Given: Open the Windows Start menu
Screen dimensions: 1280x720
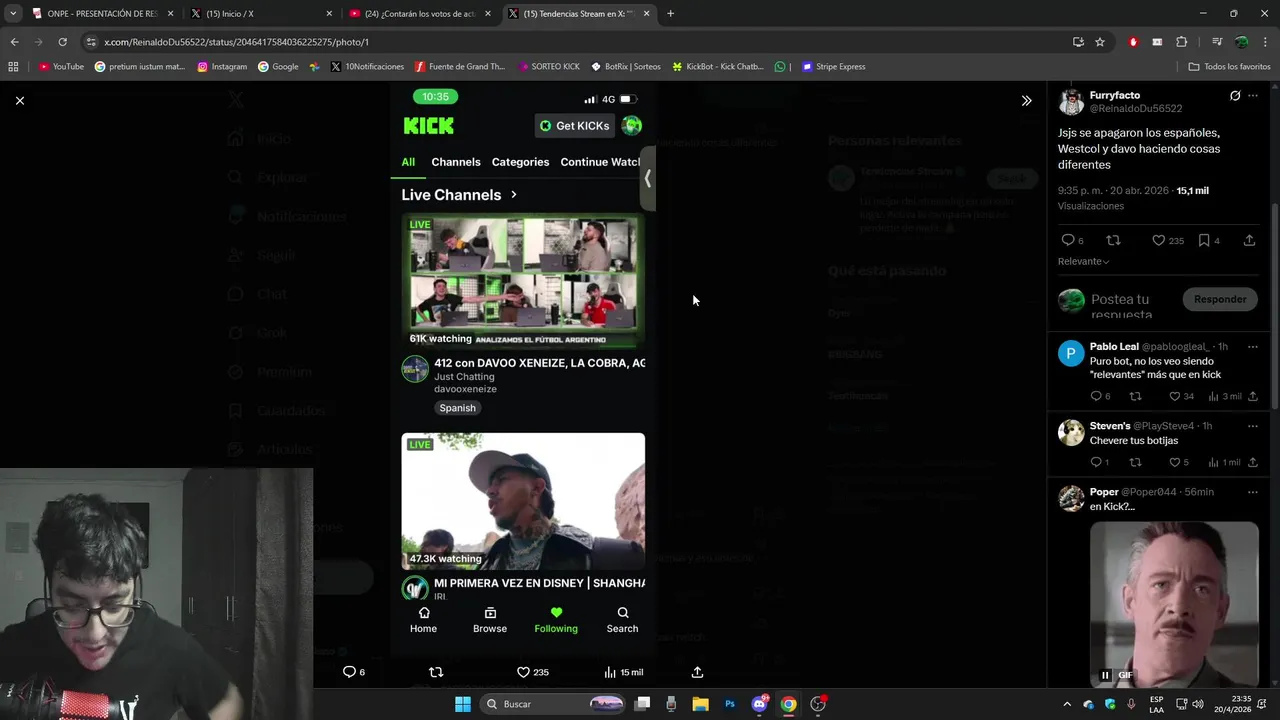Looking at the screenshot, I should click(463, 704).
